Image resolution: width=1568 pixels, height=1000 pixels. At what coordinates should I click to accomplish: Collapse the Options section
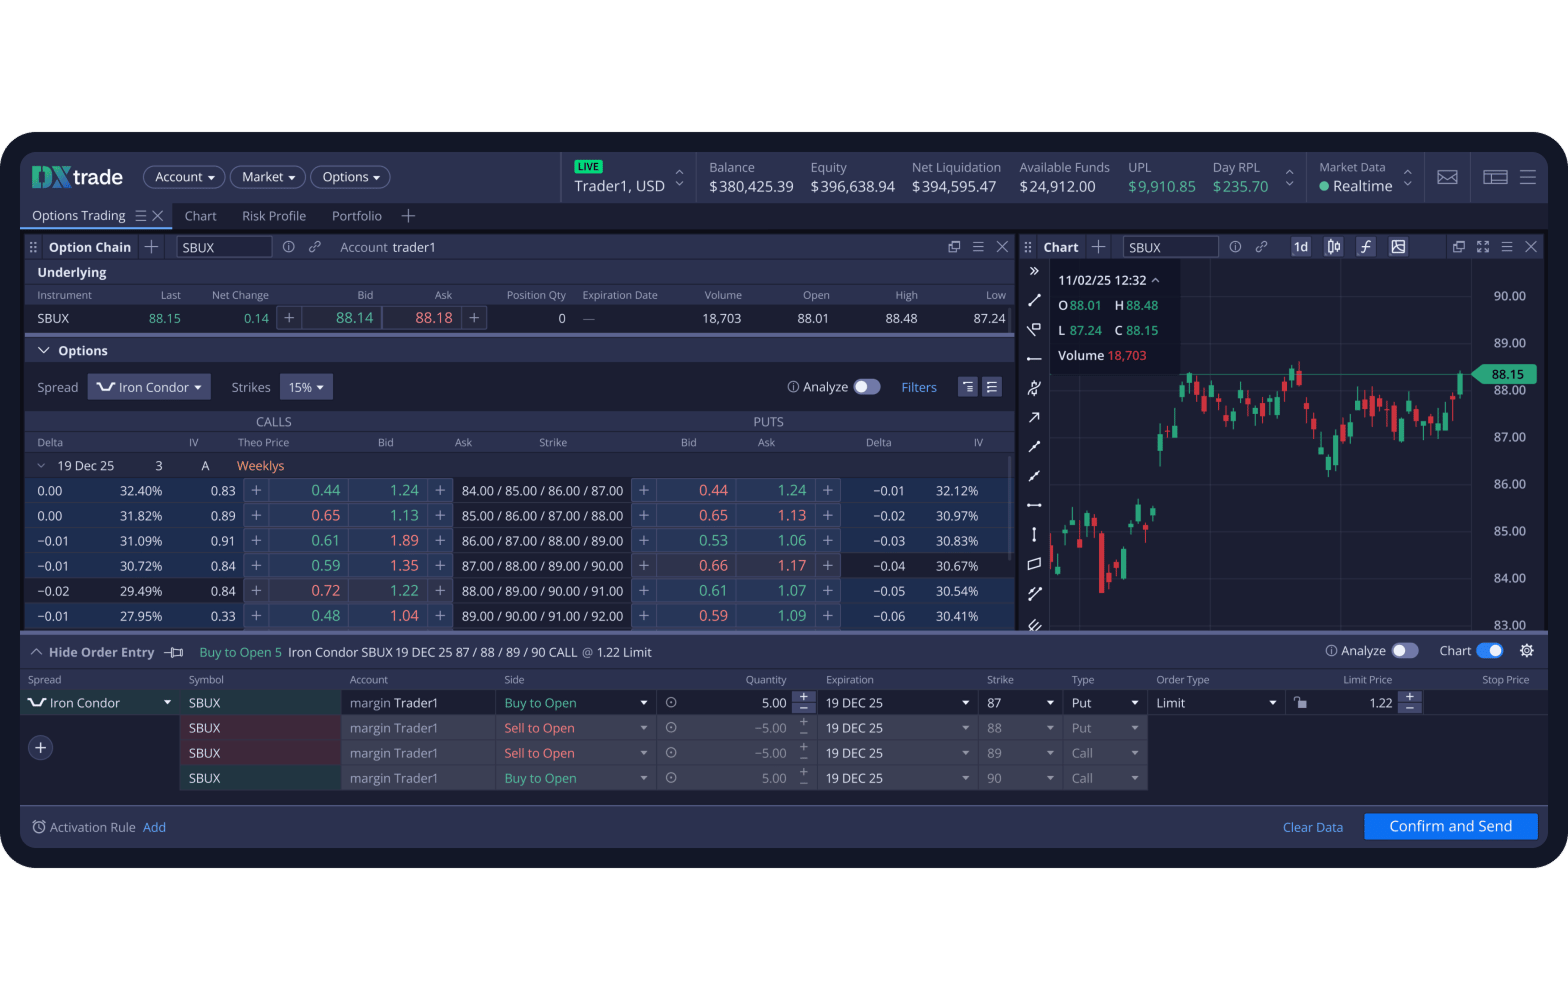tap(44, 351)
